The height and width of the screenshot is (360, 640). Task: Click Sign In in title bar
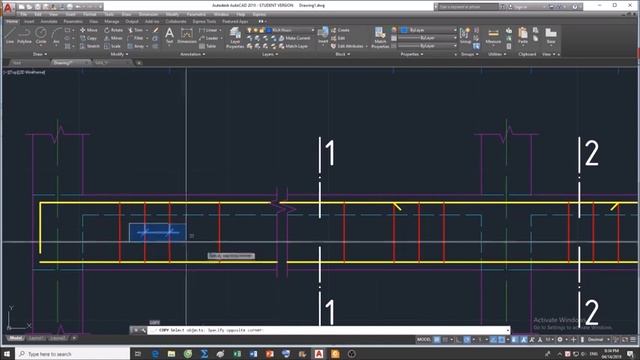tap(520, 7)
